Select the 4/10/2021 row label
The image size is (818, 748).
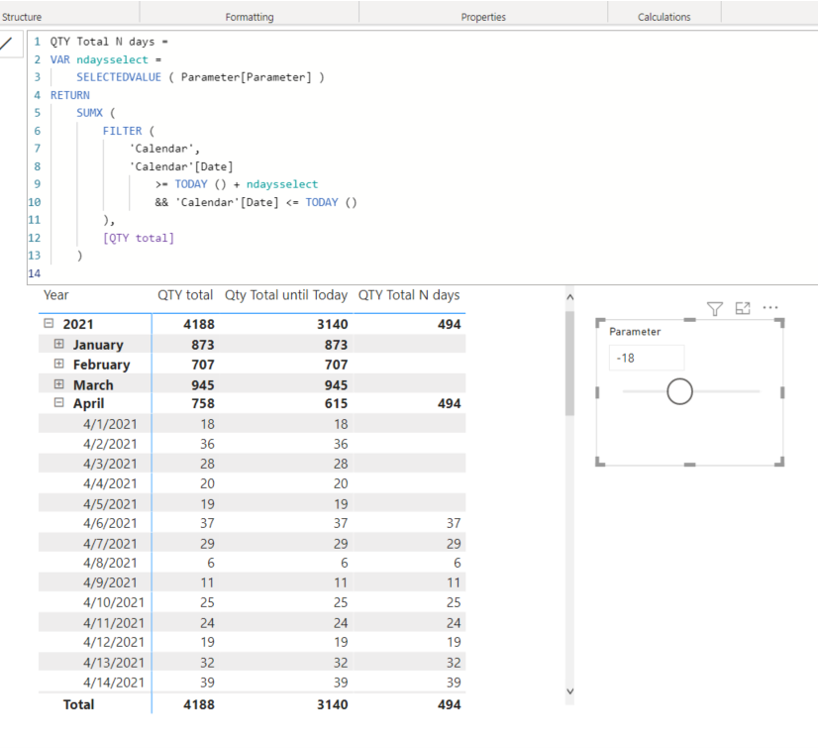coord(114,602)
